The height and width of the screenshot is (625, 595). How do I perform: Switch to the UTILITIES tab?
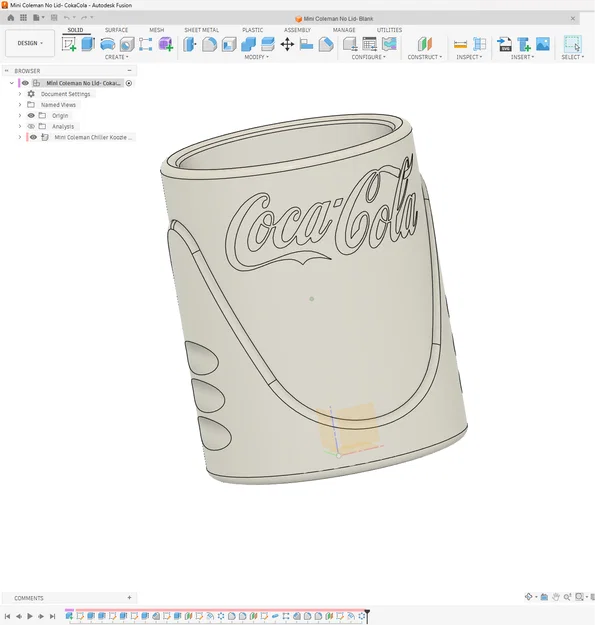389,30
